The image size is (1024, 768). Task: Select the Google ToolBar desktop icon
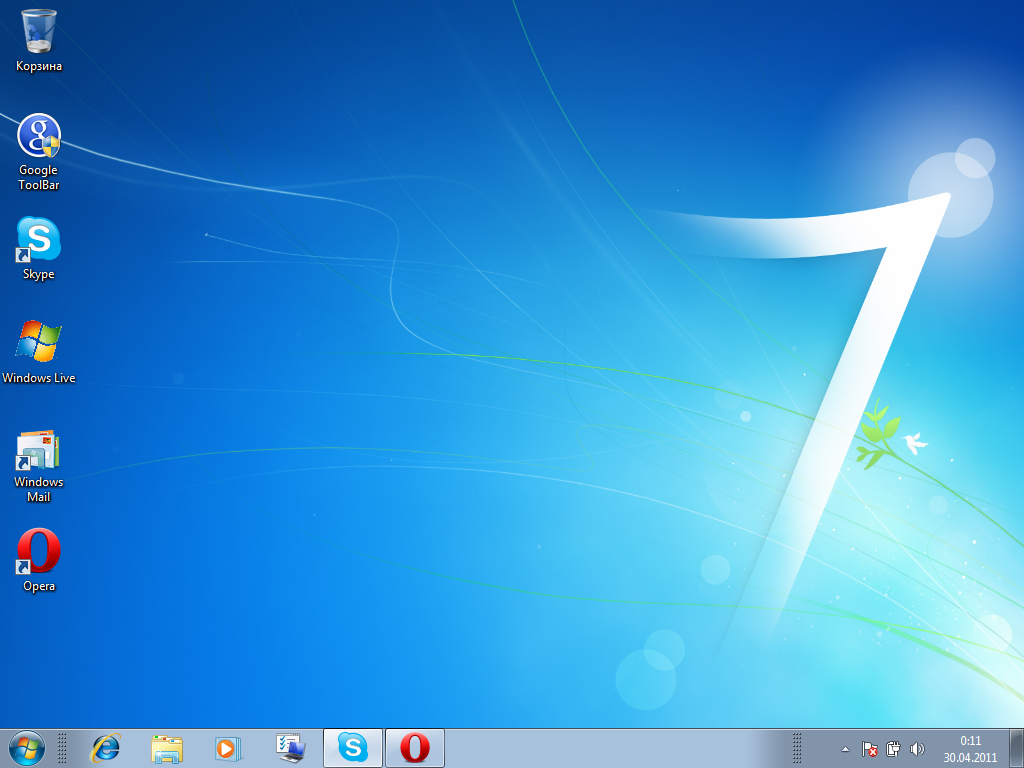pos(39,137)
